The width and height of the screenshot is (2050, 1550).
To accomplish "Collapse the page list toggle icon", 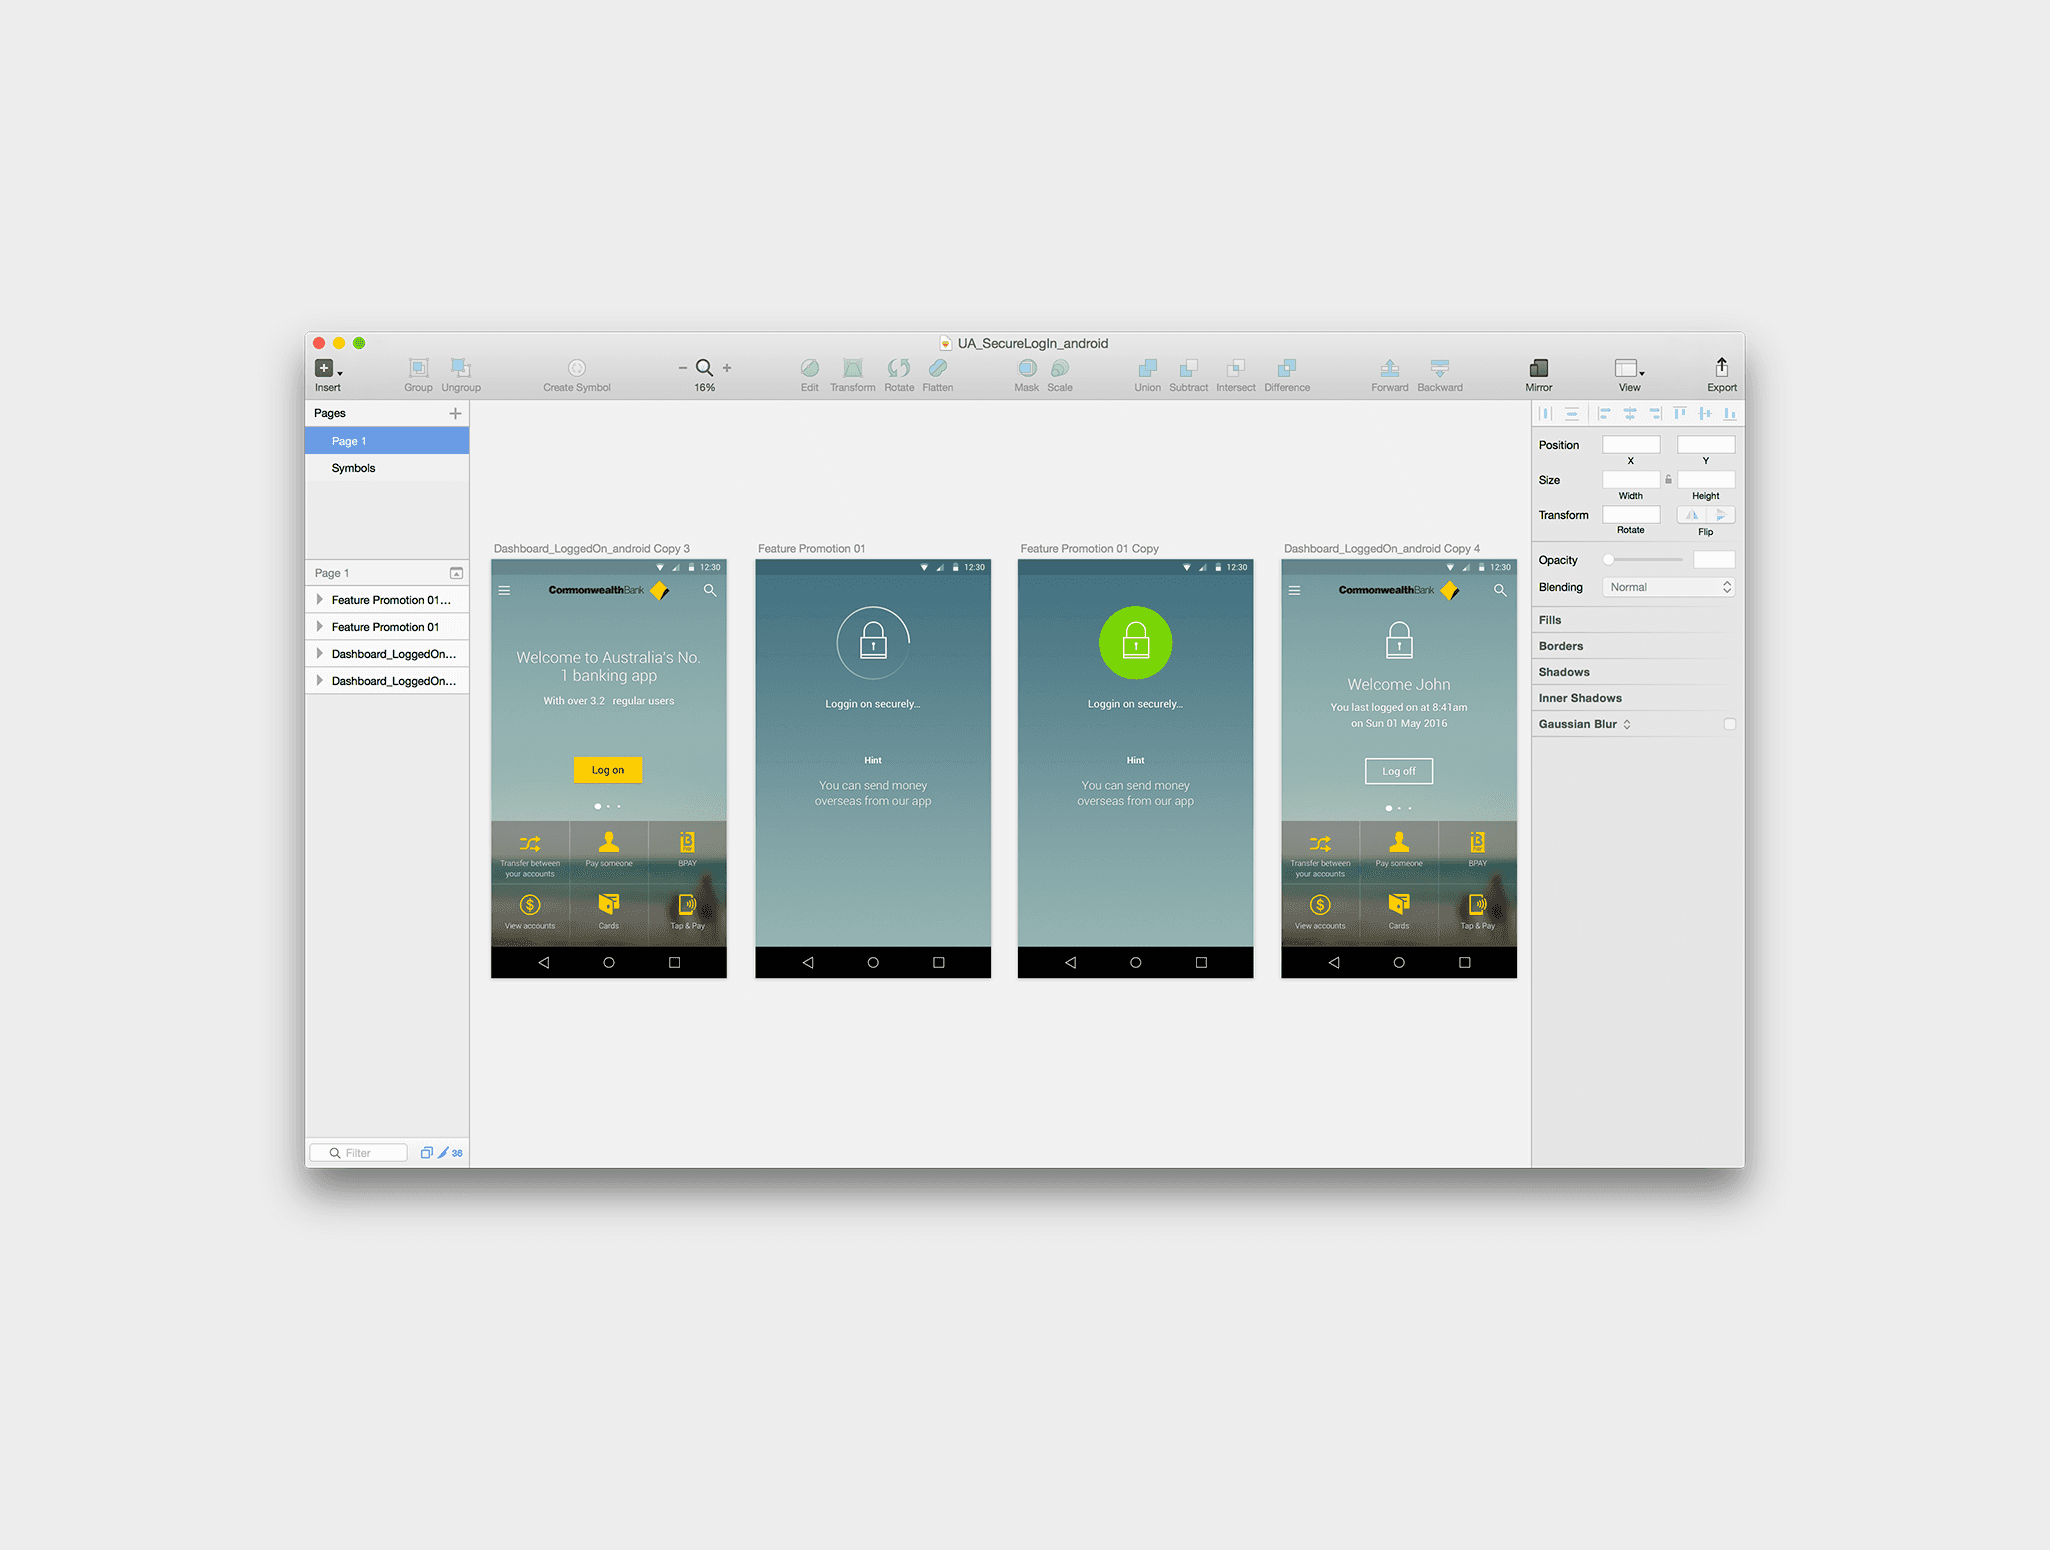I will click(x=456, y=573).
